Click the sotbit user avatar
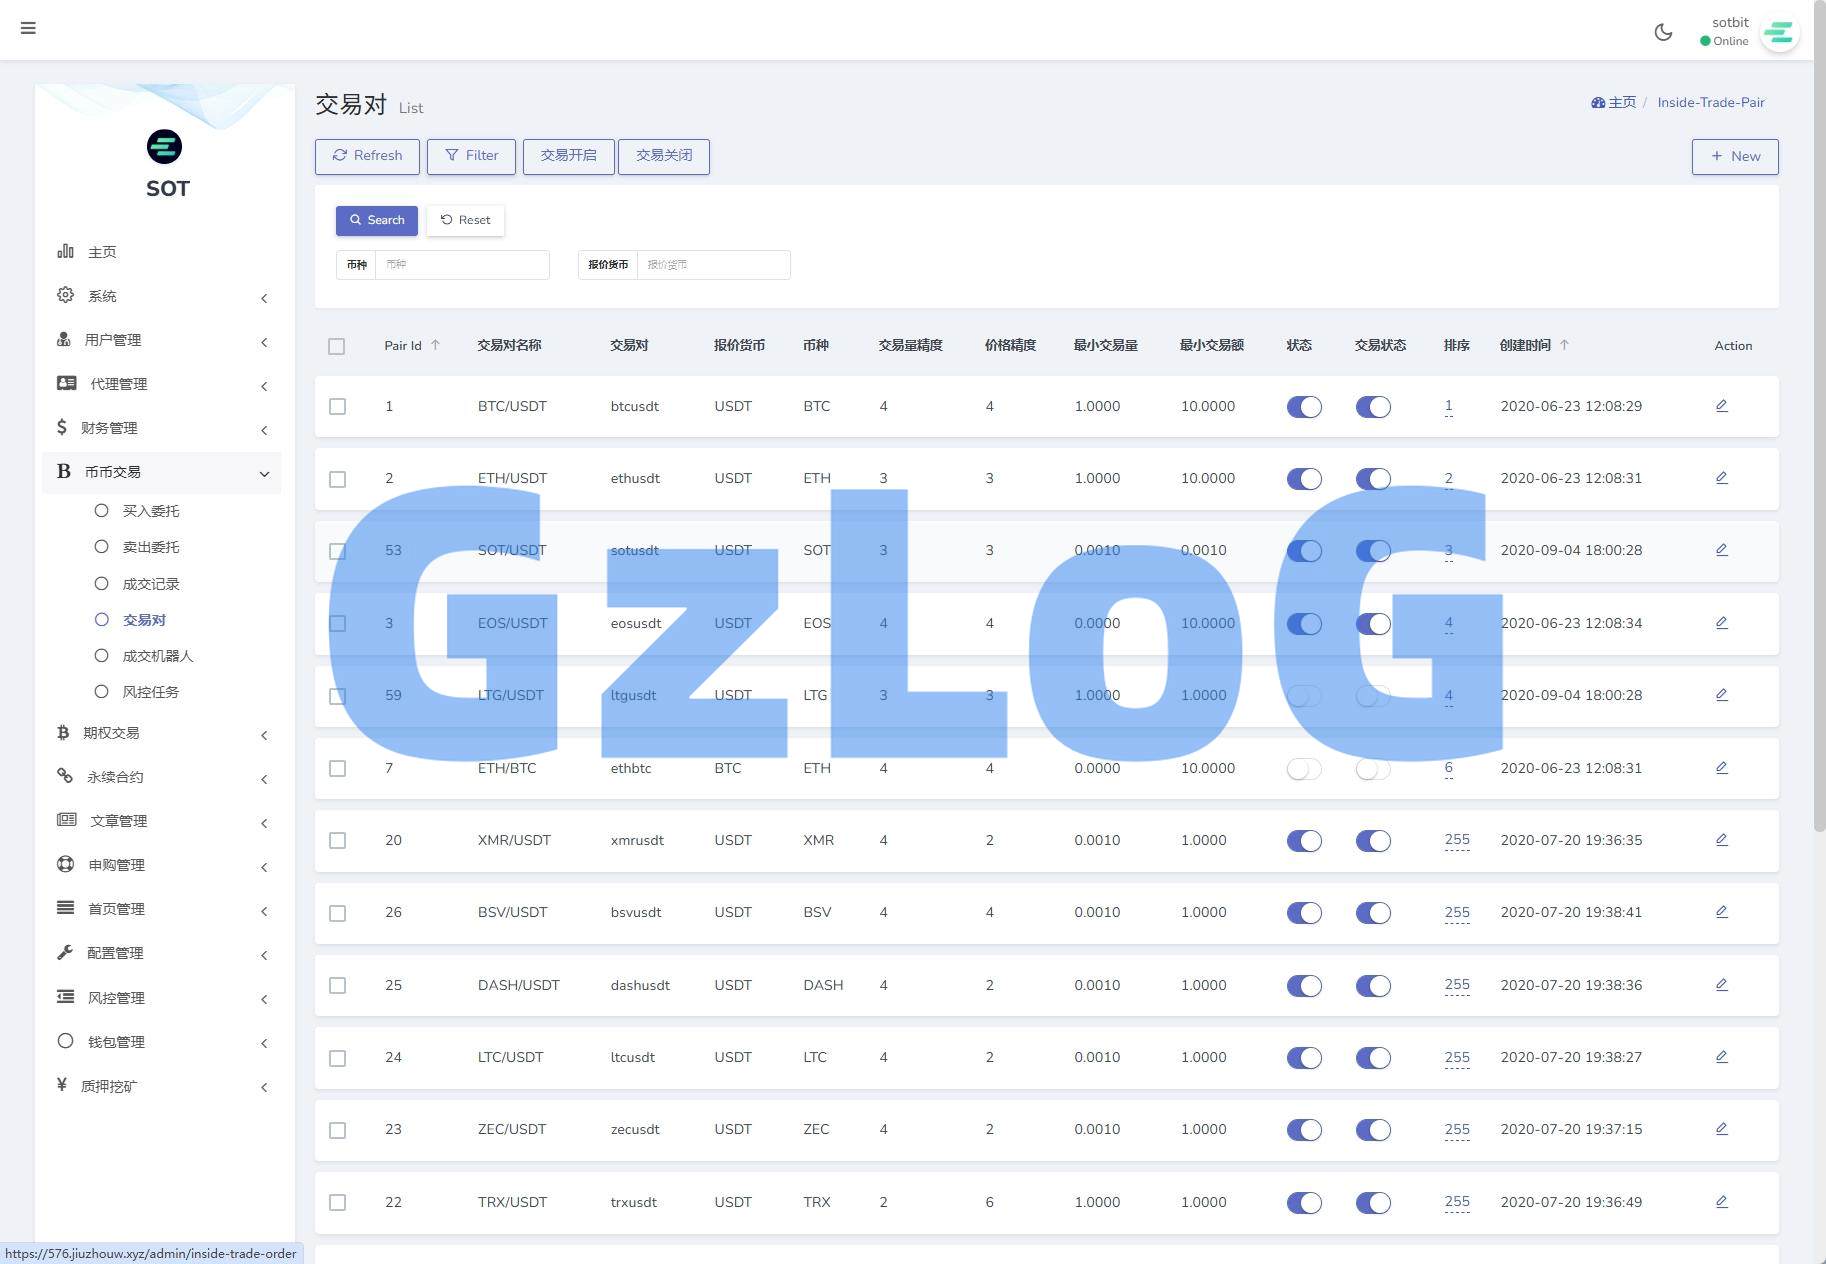Viewport: 1826px width, 1264px height. (1778, 33)
